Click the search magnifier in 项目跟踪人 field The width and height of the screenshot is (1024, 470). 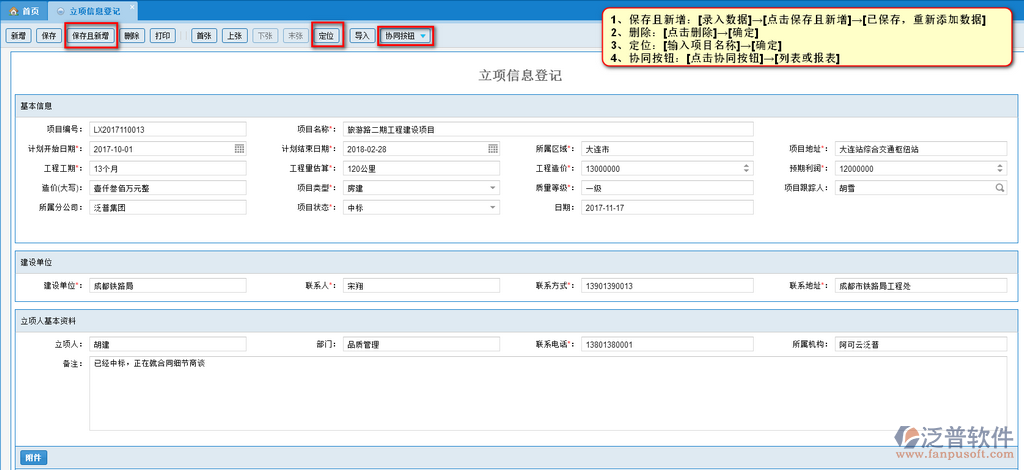(x=999, y=188)
